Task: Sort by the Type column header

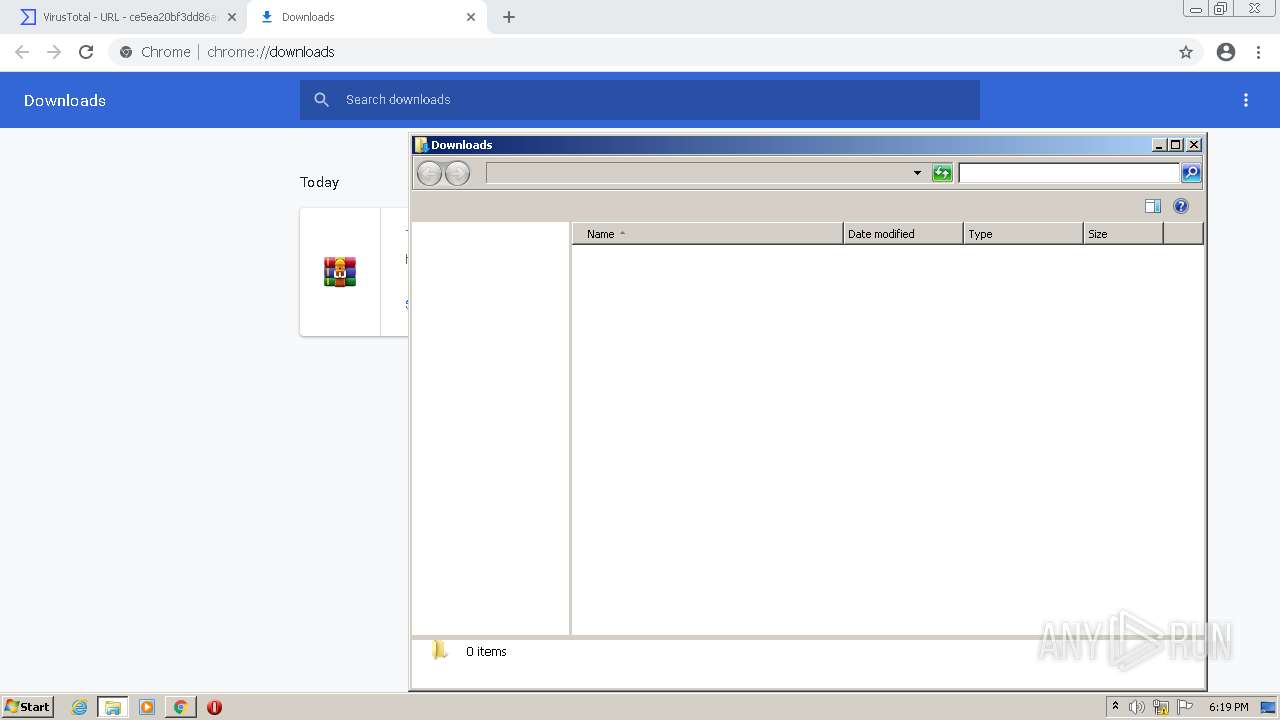Action: (1023, 233)
